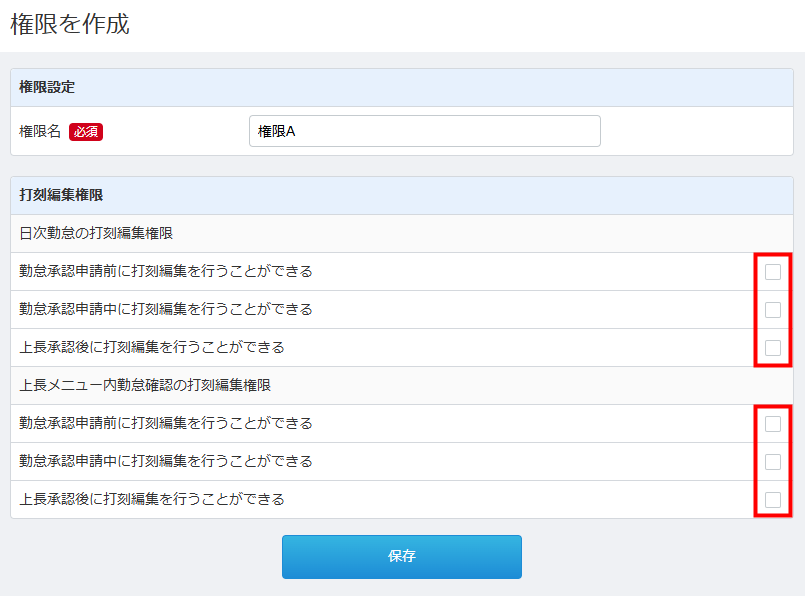The image size is (805, 596).
Task: Enable 勤怠承認申請前 checkbox under 上長メニュー section
Action: tap(772, 424)
